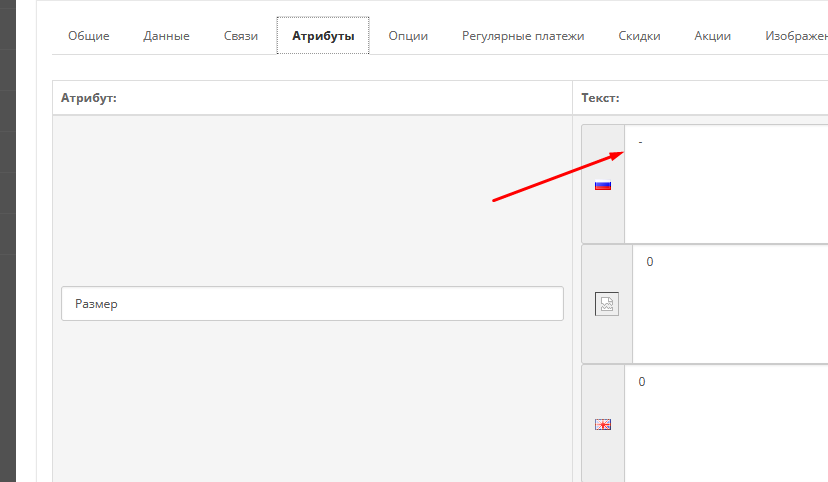
Task: Select the Атрибуты tab
Action: pos(323,36)
